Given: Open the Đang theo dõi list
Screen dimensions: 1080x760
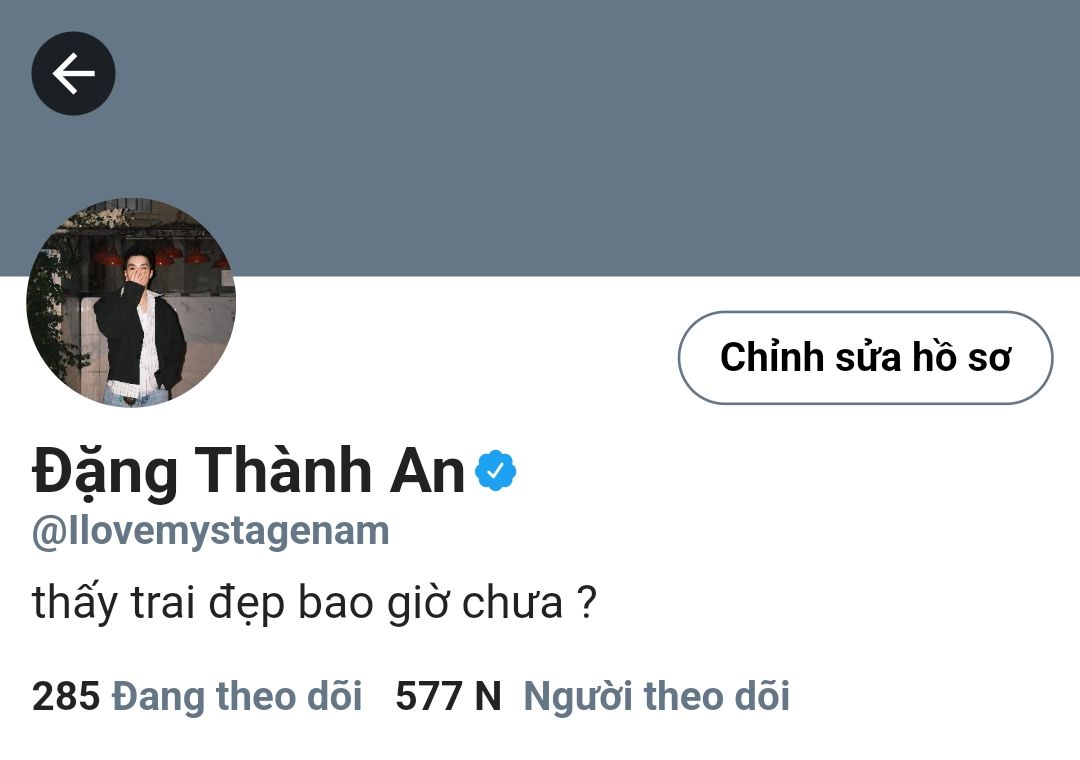Looking at the screenshot, I should point(237,695).
